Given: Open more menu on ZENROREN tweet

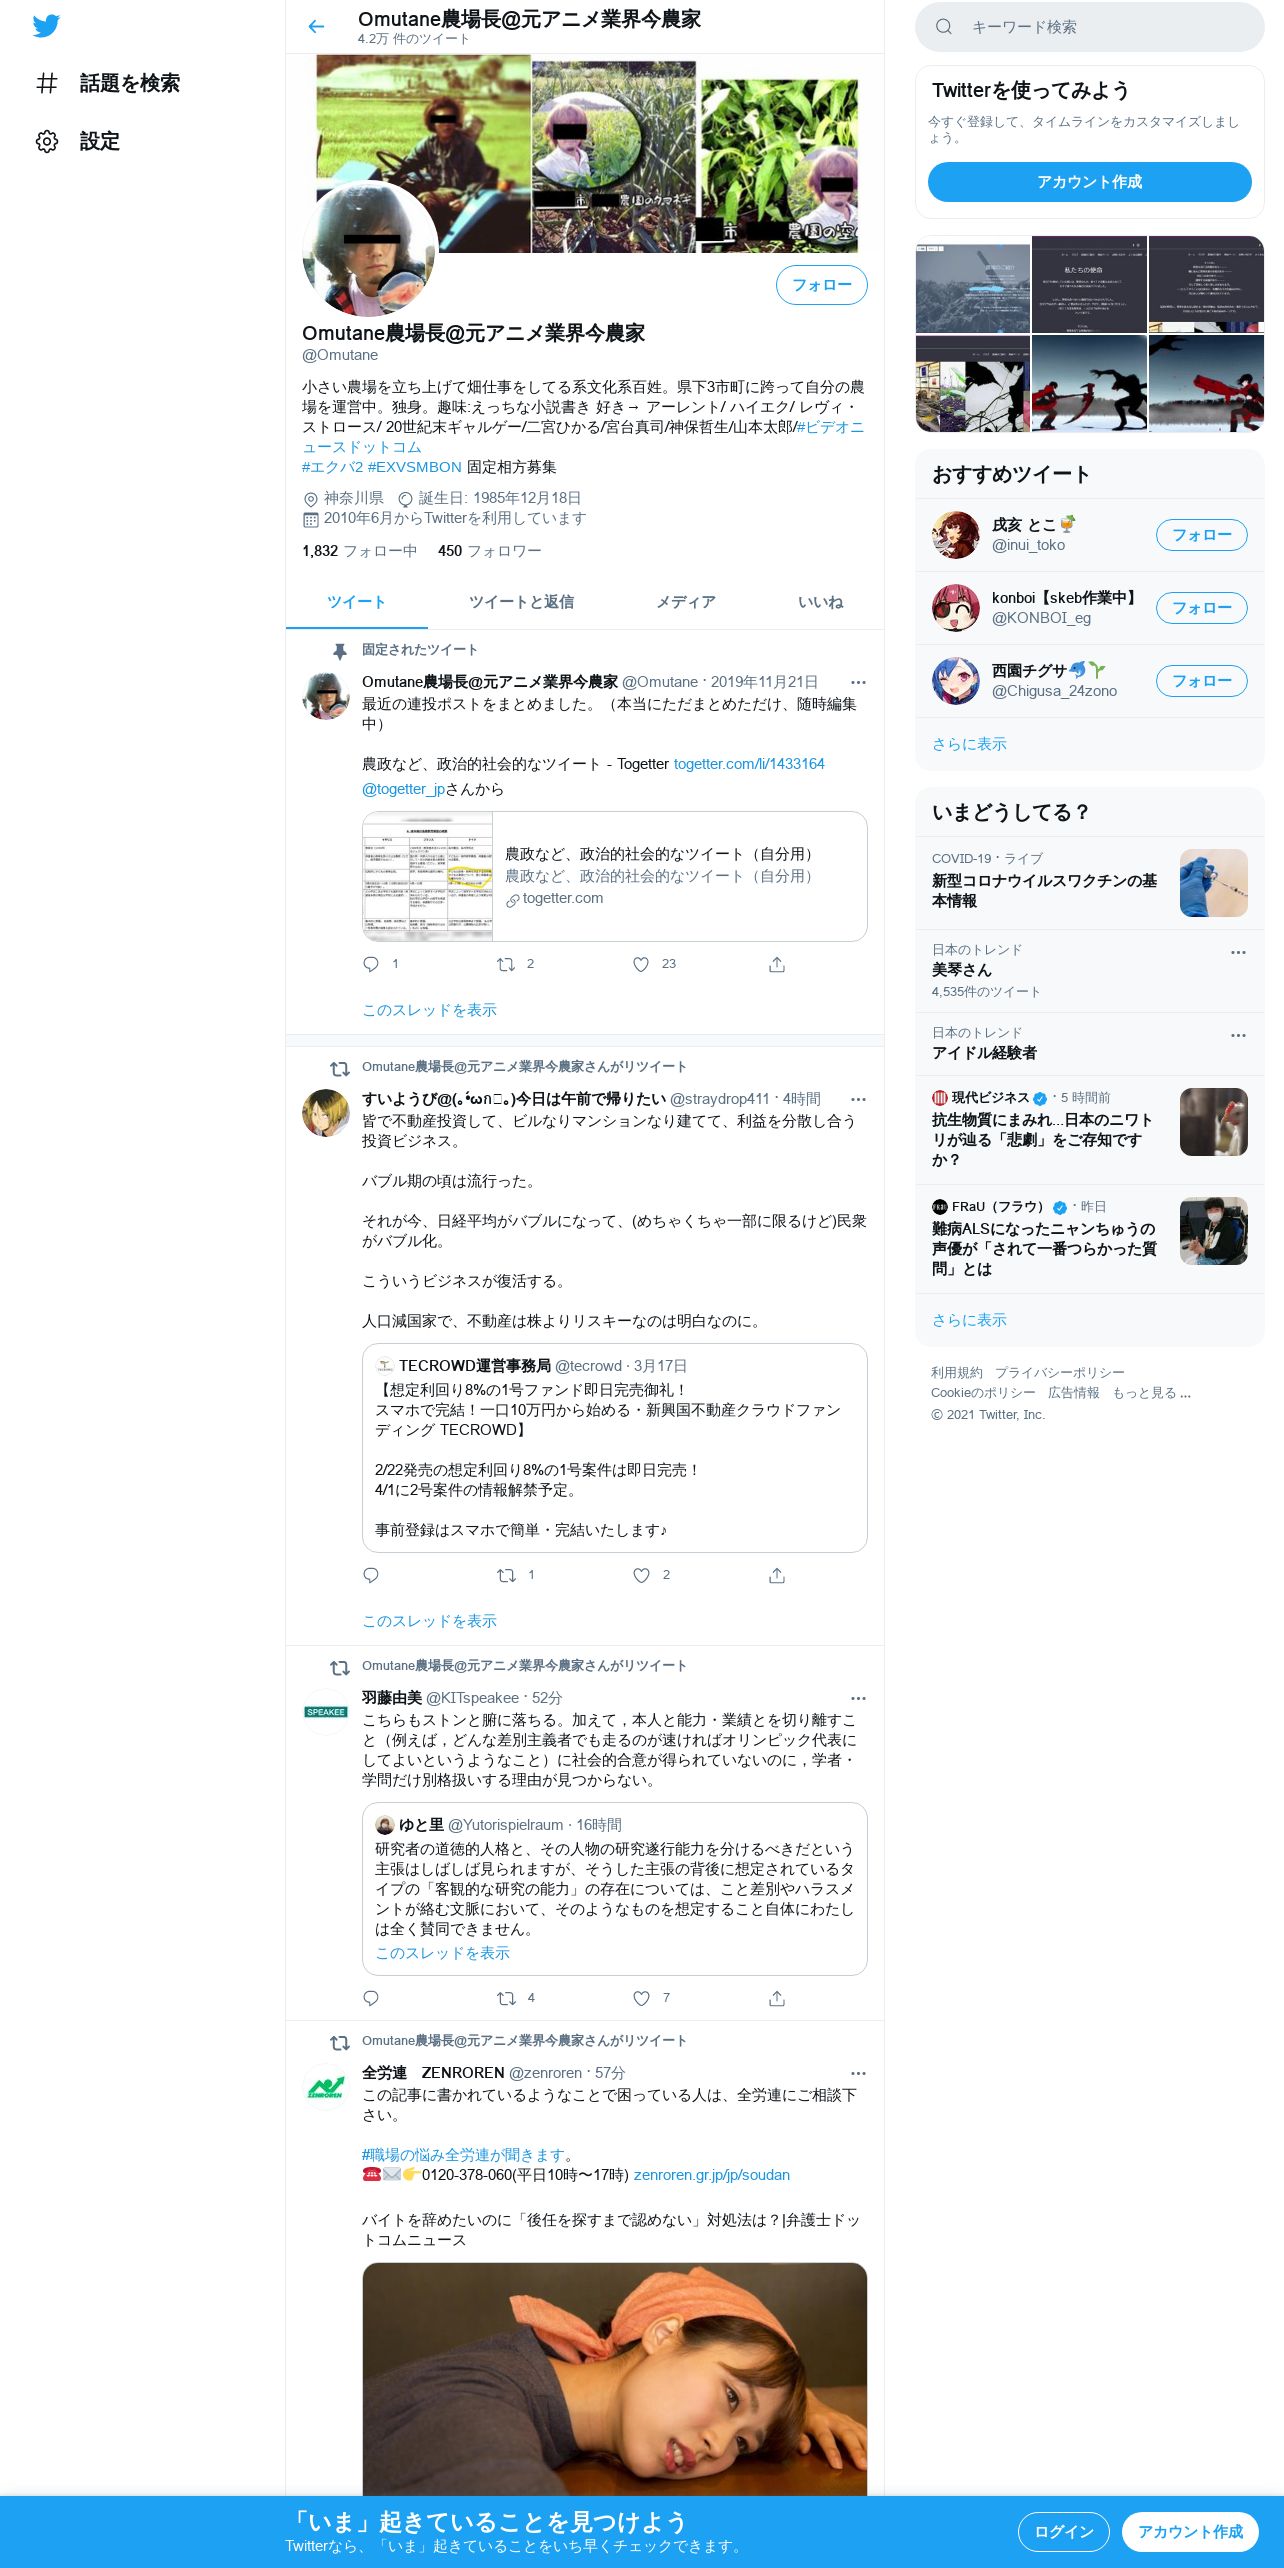Looking at the screenshot, I should click(858, 2073).
